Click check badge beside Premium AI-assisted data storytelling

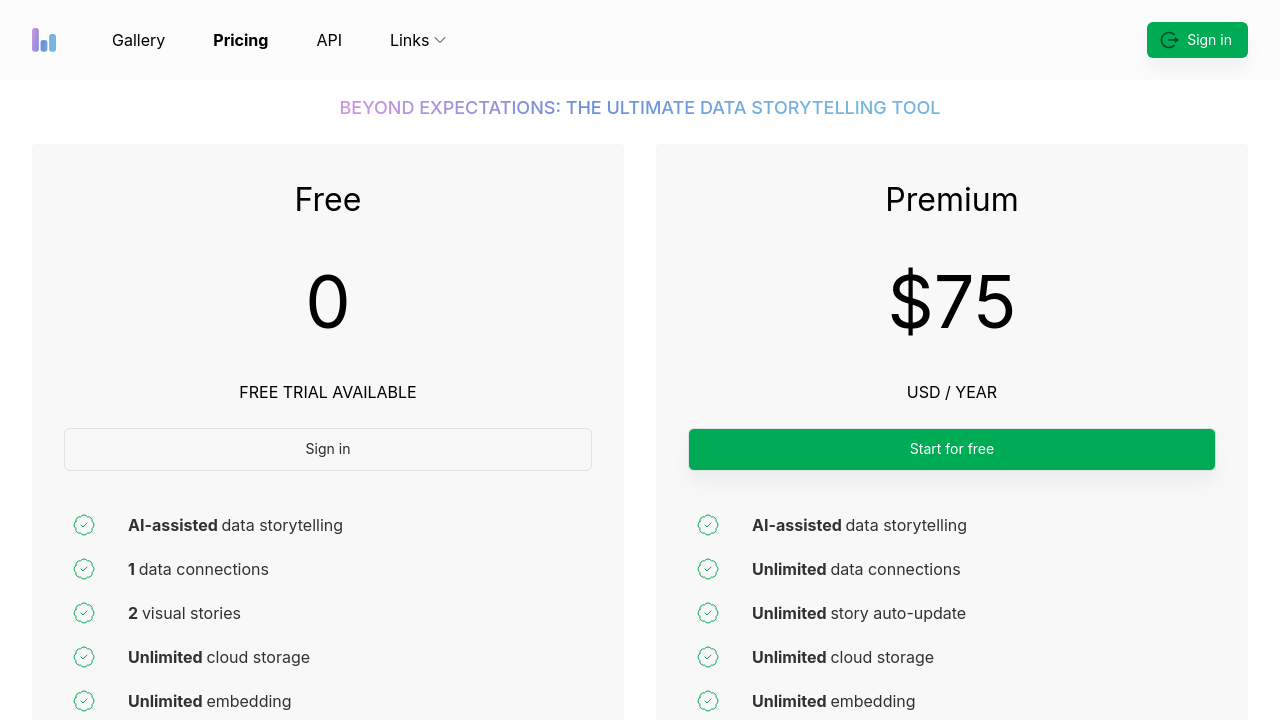tap(708, 525)
